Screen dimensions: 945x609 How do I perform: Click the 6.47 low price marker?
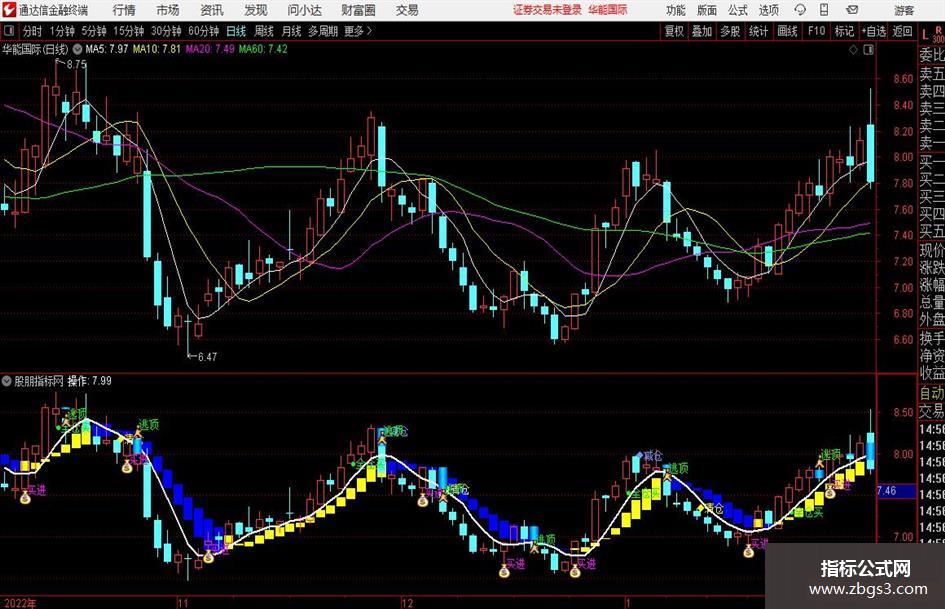207,357
